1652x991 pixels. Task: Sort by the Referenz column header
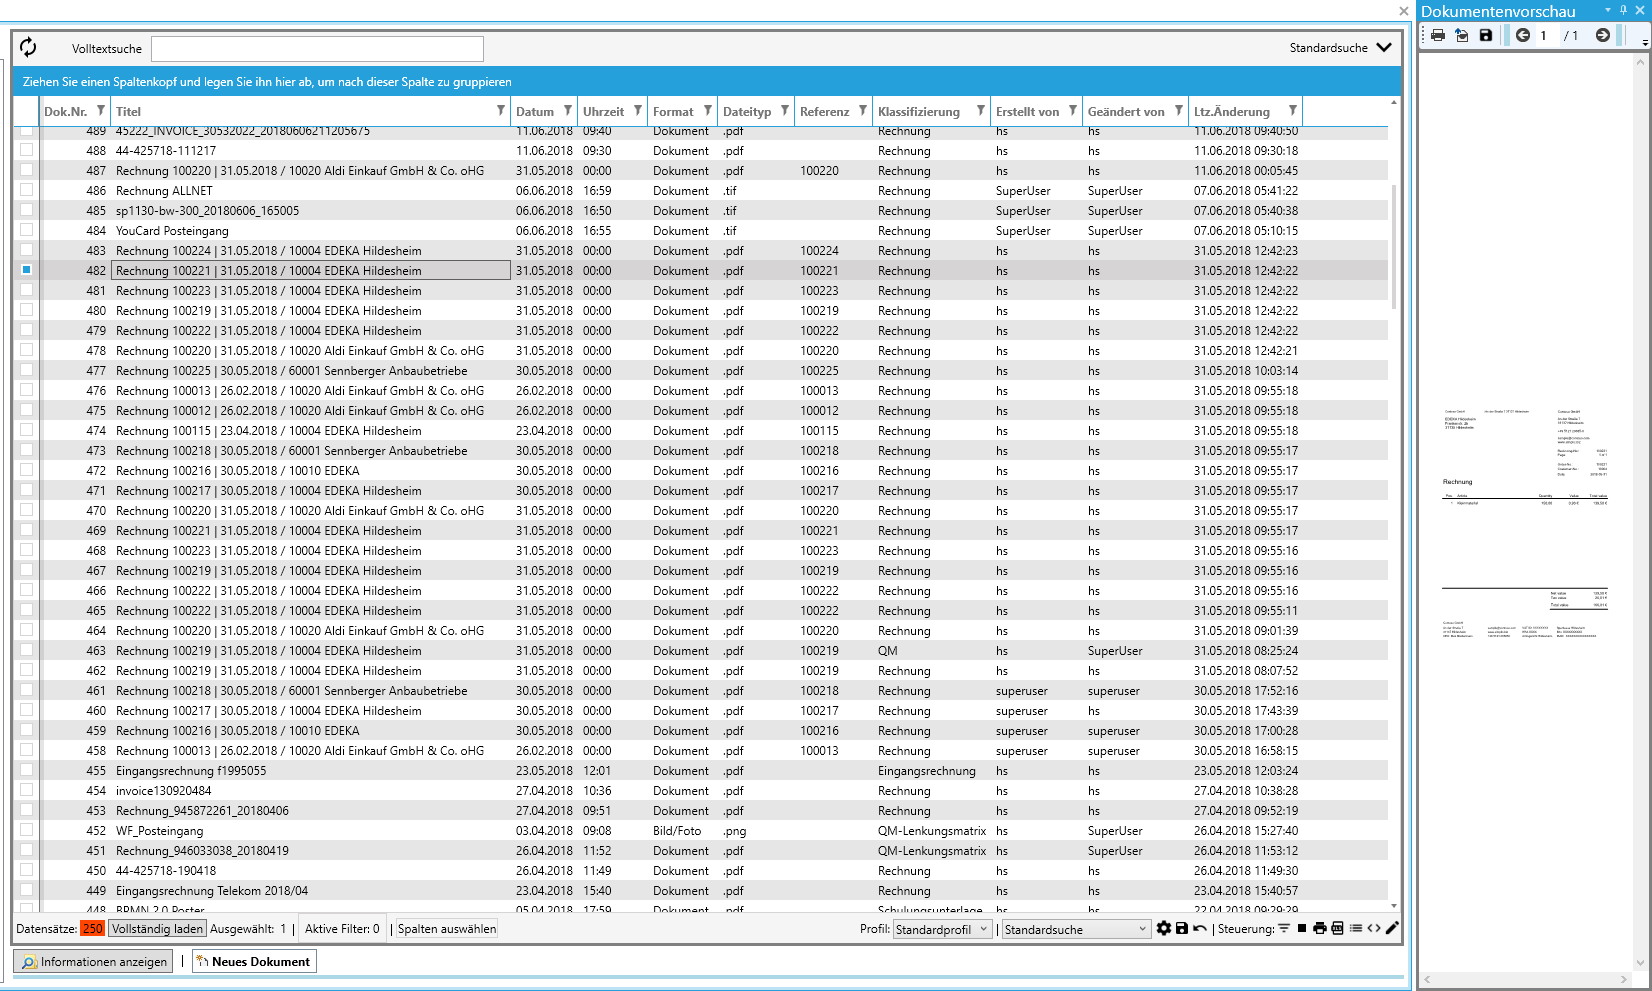click(825, 111)
